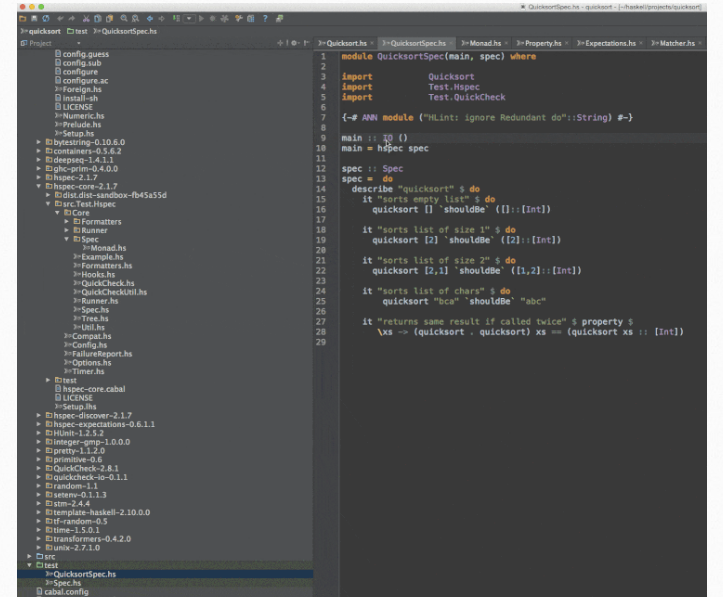The image size is (723, 597).
Task: Open the run configuration dropdown
Action: pyautogui.click(x=189, y=18)
